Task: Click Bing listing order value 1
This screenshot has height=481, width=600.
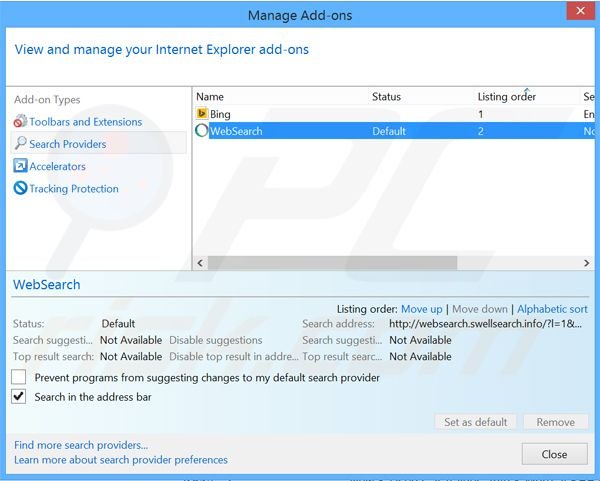Action: (480, 114)
